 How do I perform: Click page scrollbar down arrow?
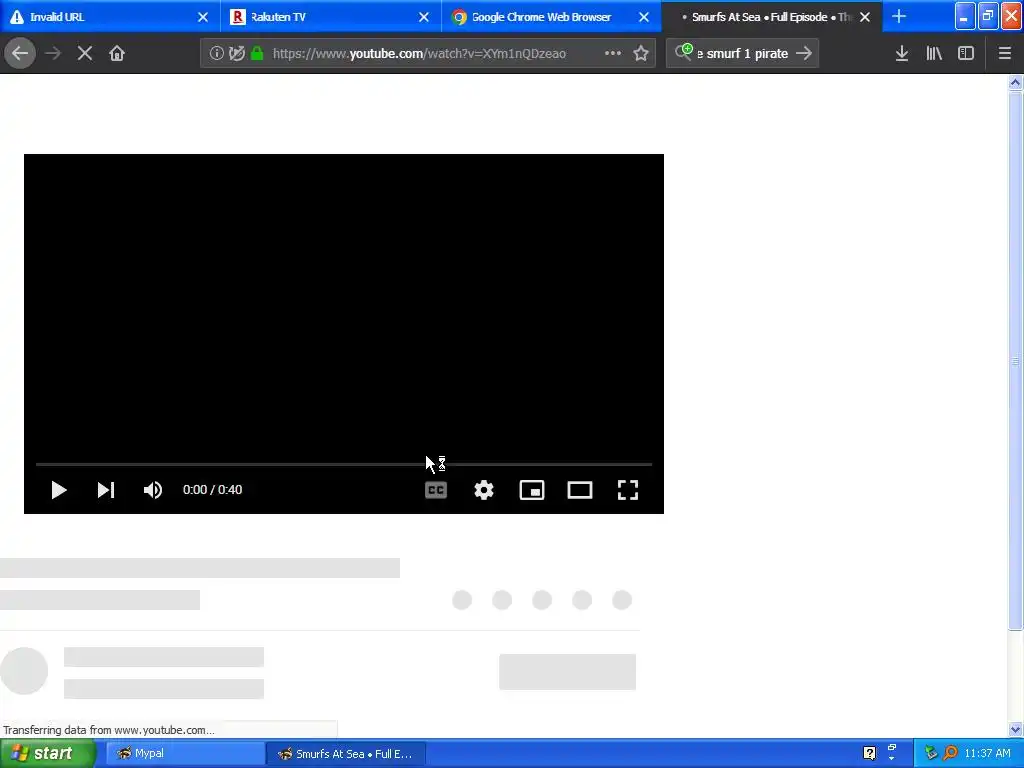pyautogui.click(x=1015, y=729)
